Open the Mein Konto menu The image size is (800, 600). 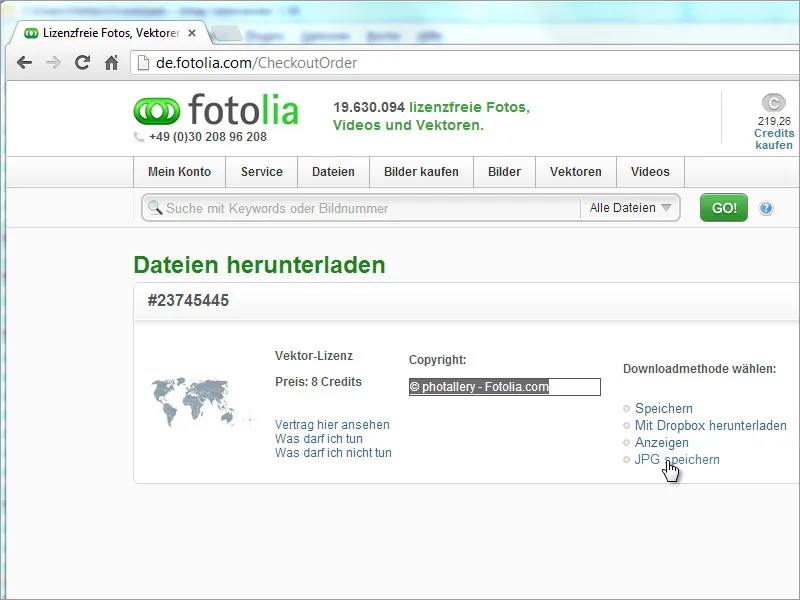180,172
